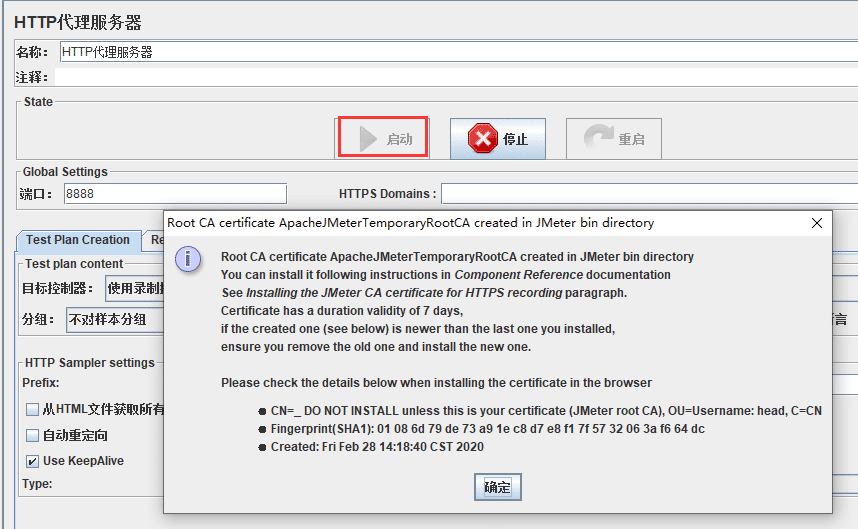This screenshot has width=858, height=529.
Task: Click the 启动 start button
Action: 382,138
